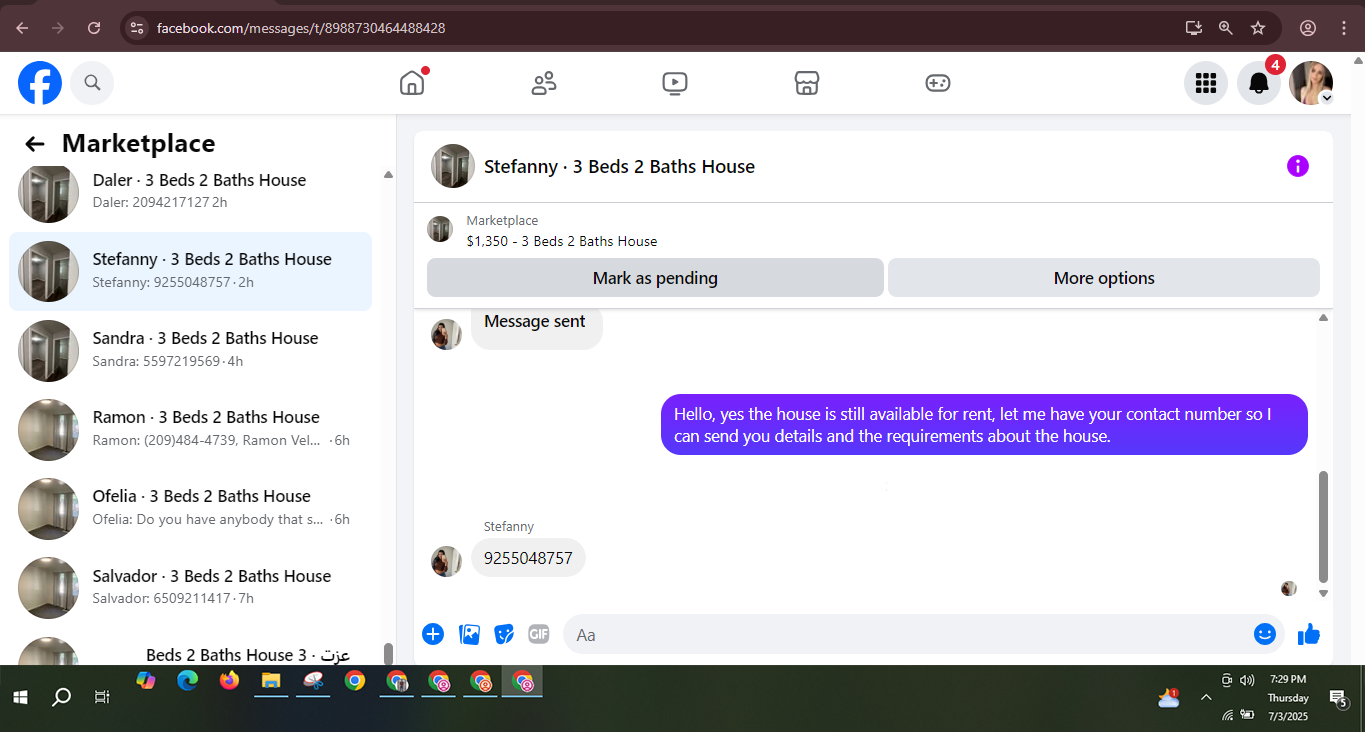
Task: Go back with the Marketplace arrow
Action: [35, 144]
